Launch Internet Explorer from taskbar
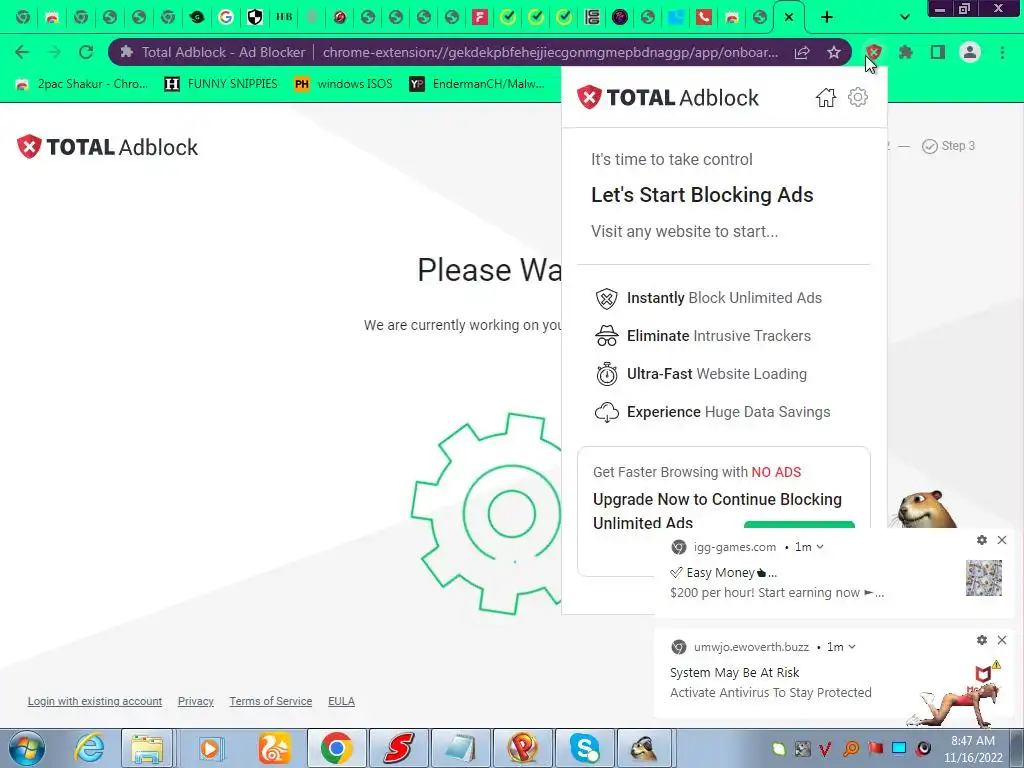Screen dimensions: 1024x768 [89, 748]
